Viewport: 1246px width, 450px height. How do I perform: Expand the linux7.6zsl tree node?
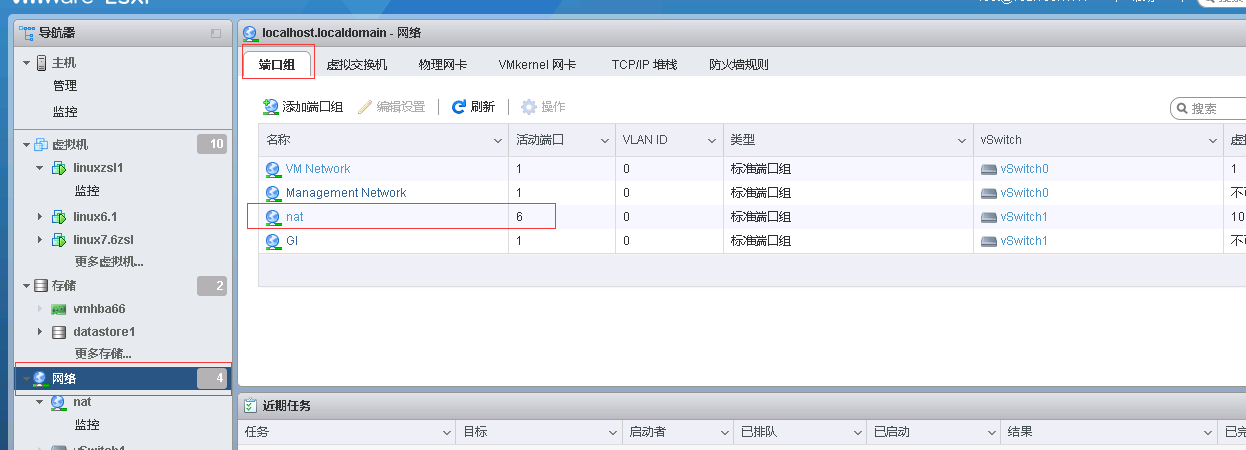(40, 240)
